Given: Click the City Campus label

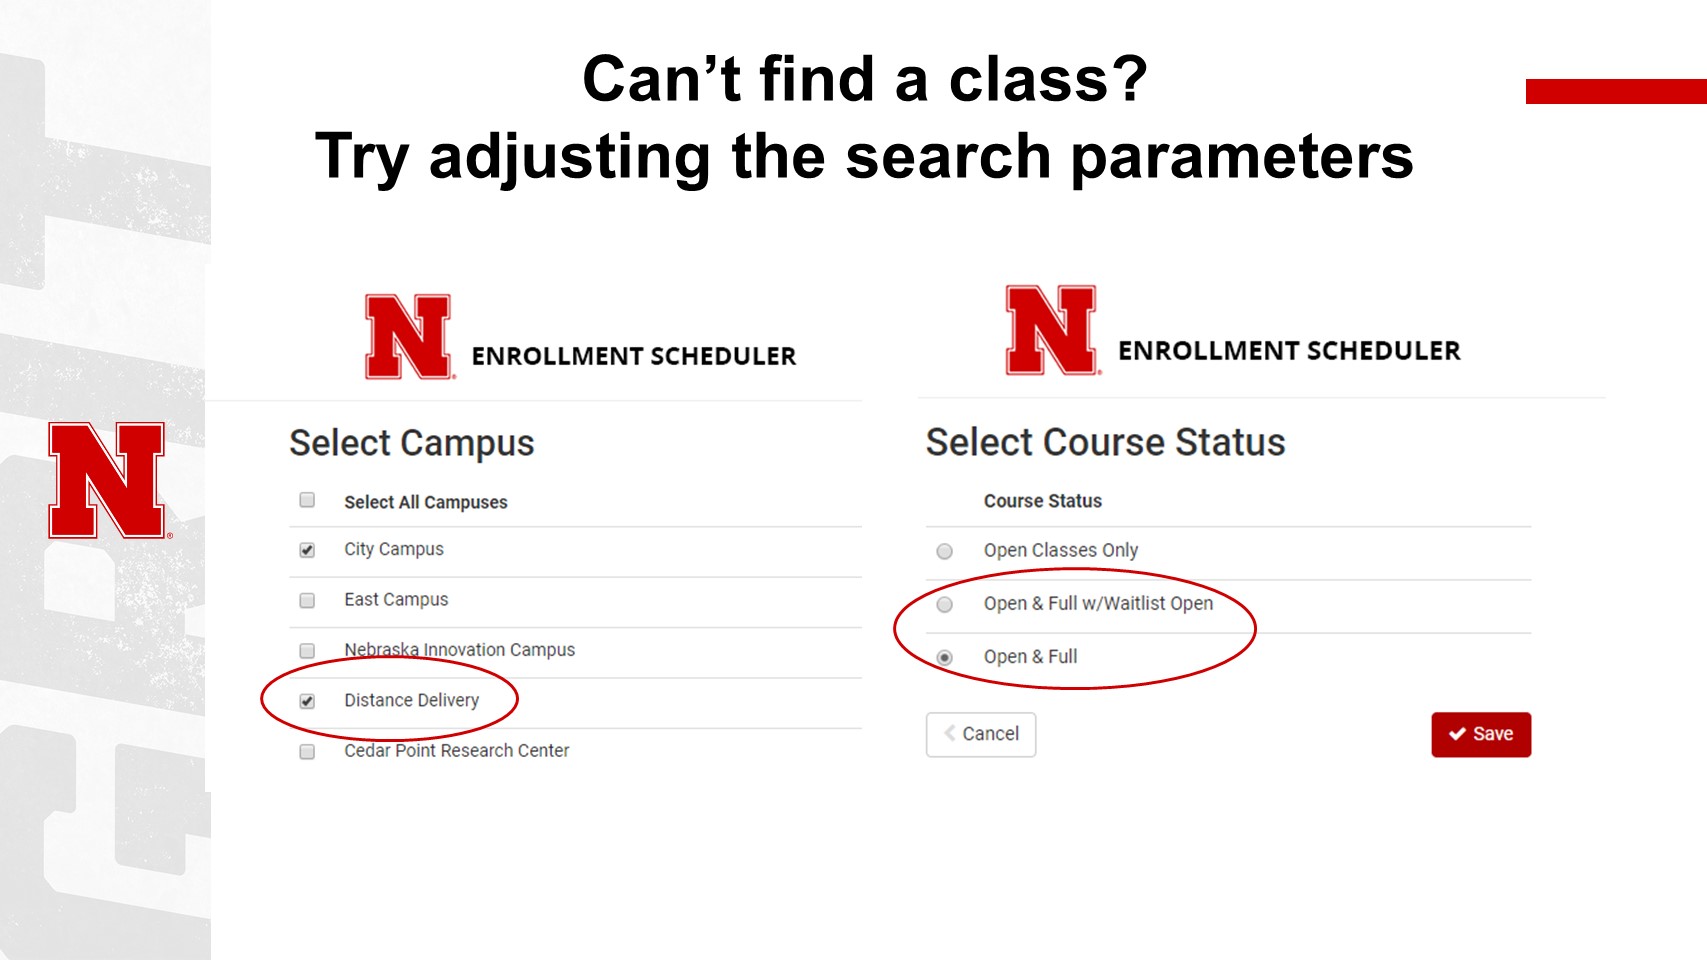Looking at the screenshot, I should (x=393, y=549).
